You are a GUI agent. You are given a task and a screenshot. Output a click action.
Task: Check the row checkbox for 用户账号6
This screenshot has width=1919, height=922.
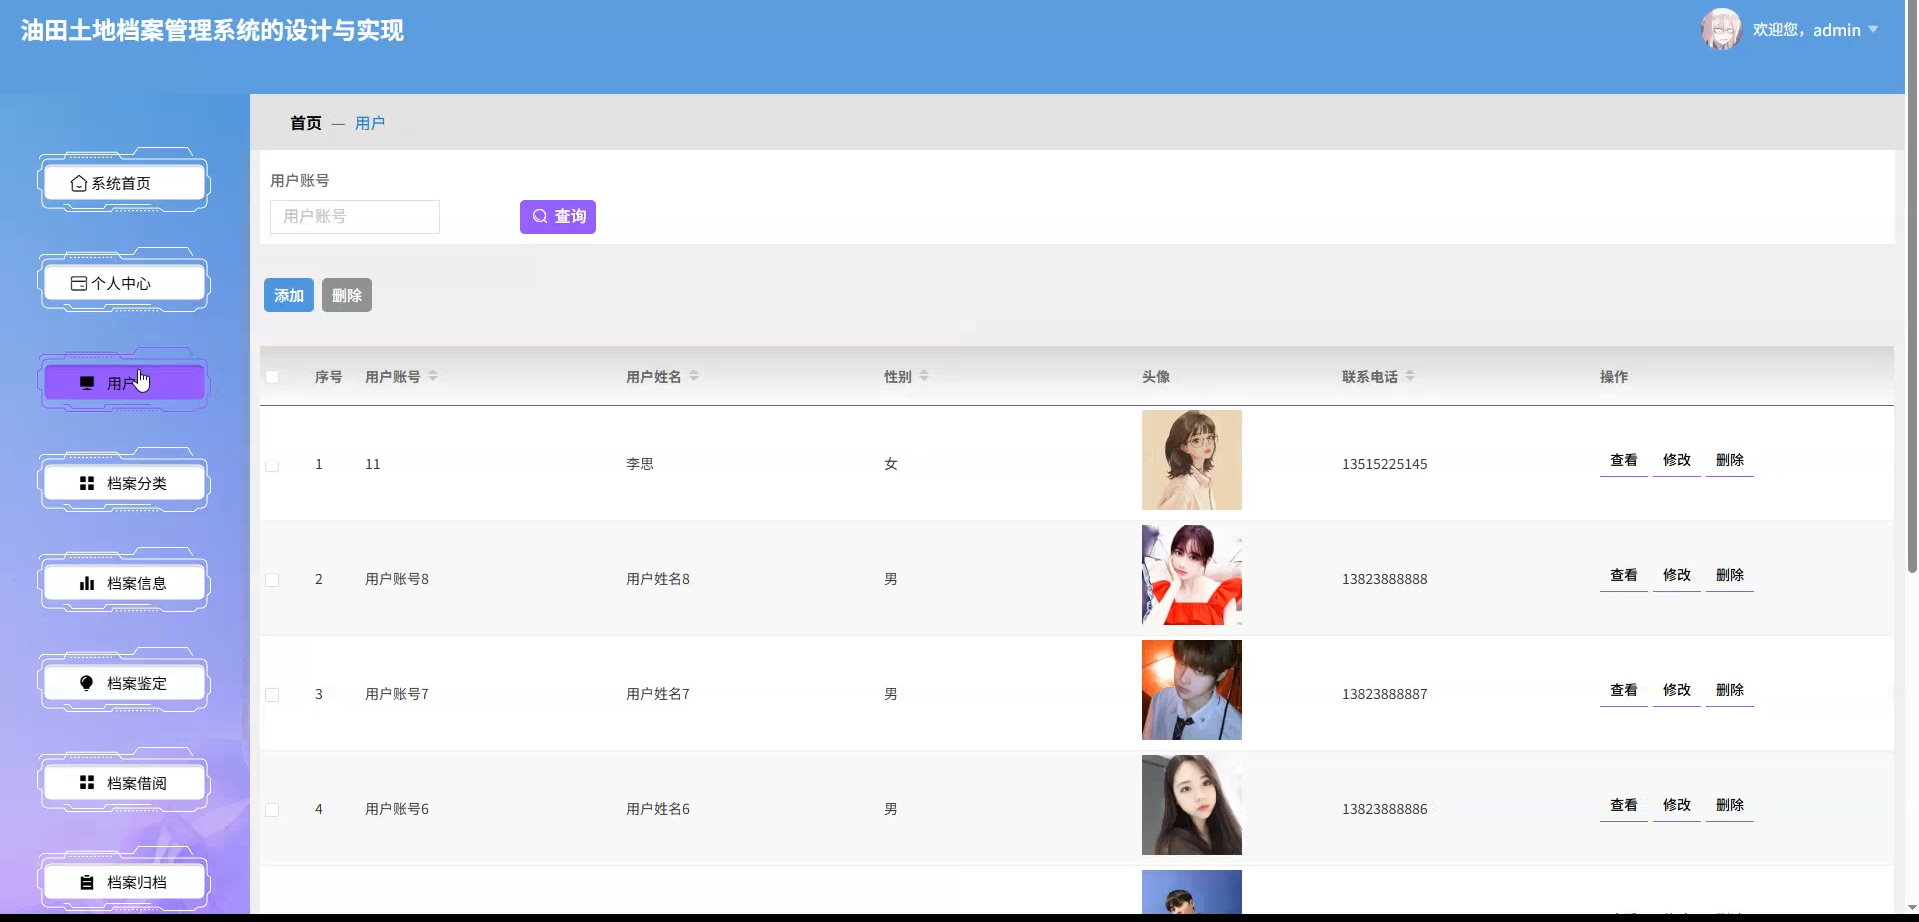[x=272, y=810]
